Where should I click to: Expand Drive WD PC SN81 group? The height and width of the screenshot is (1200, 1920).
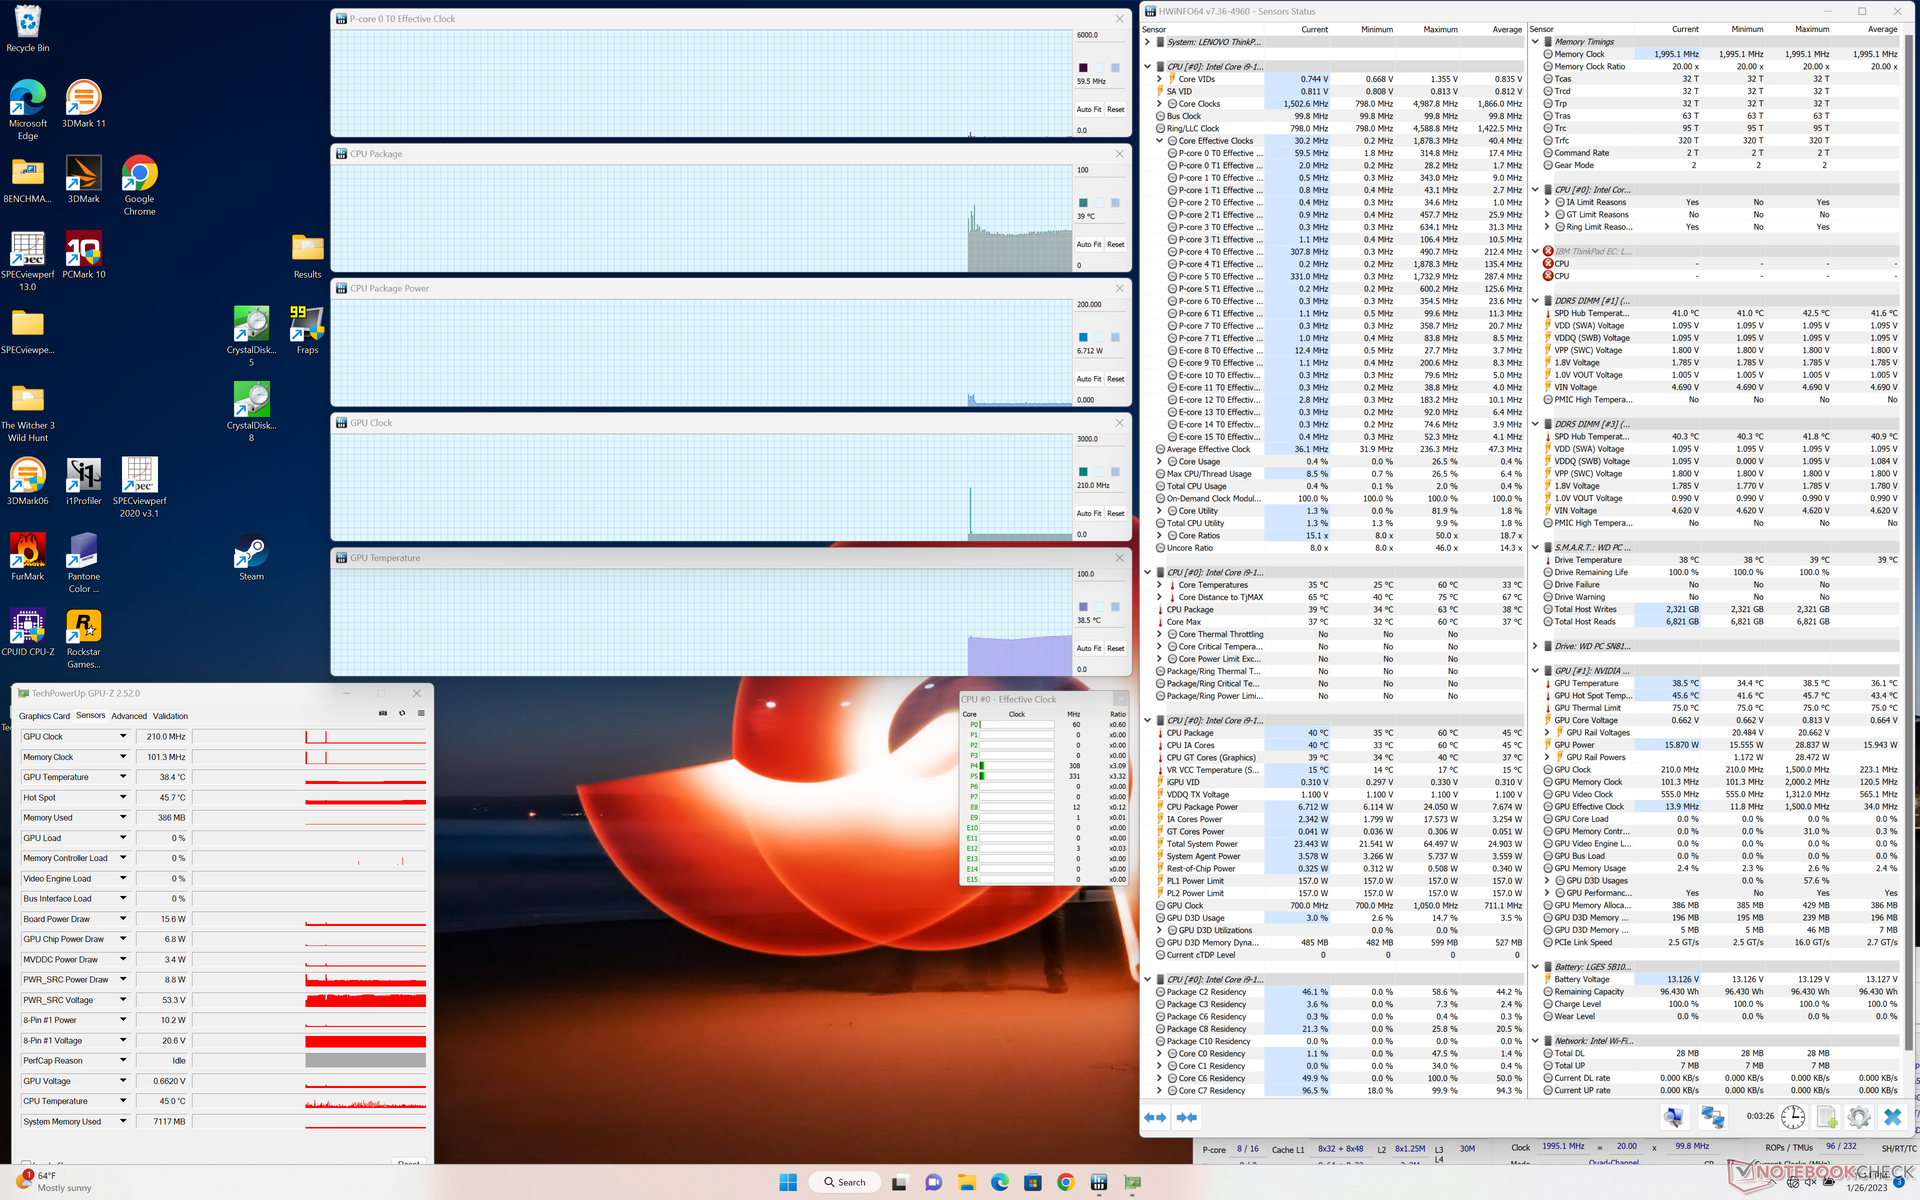1535,646
